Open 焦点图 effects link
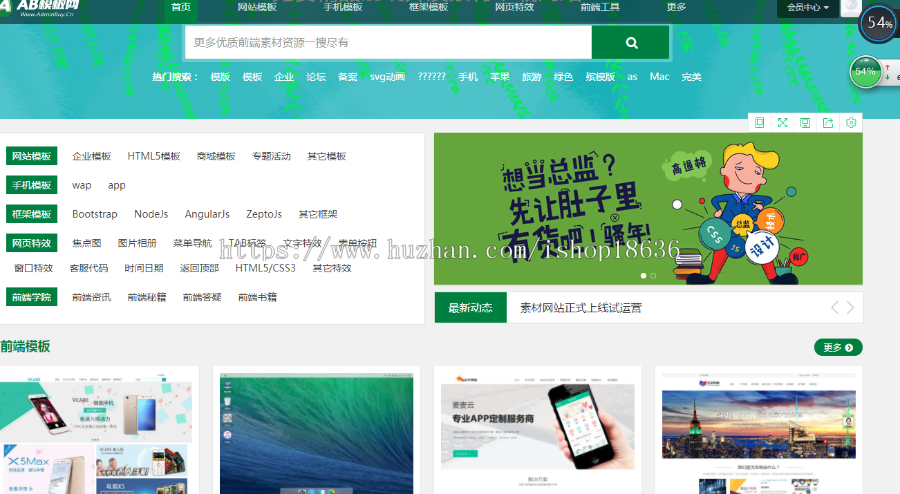This screenshot has width=900, height=494. [87, 243]
